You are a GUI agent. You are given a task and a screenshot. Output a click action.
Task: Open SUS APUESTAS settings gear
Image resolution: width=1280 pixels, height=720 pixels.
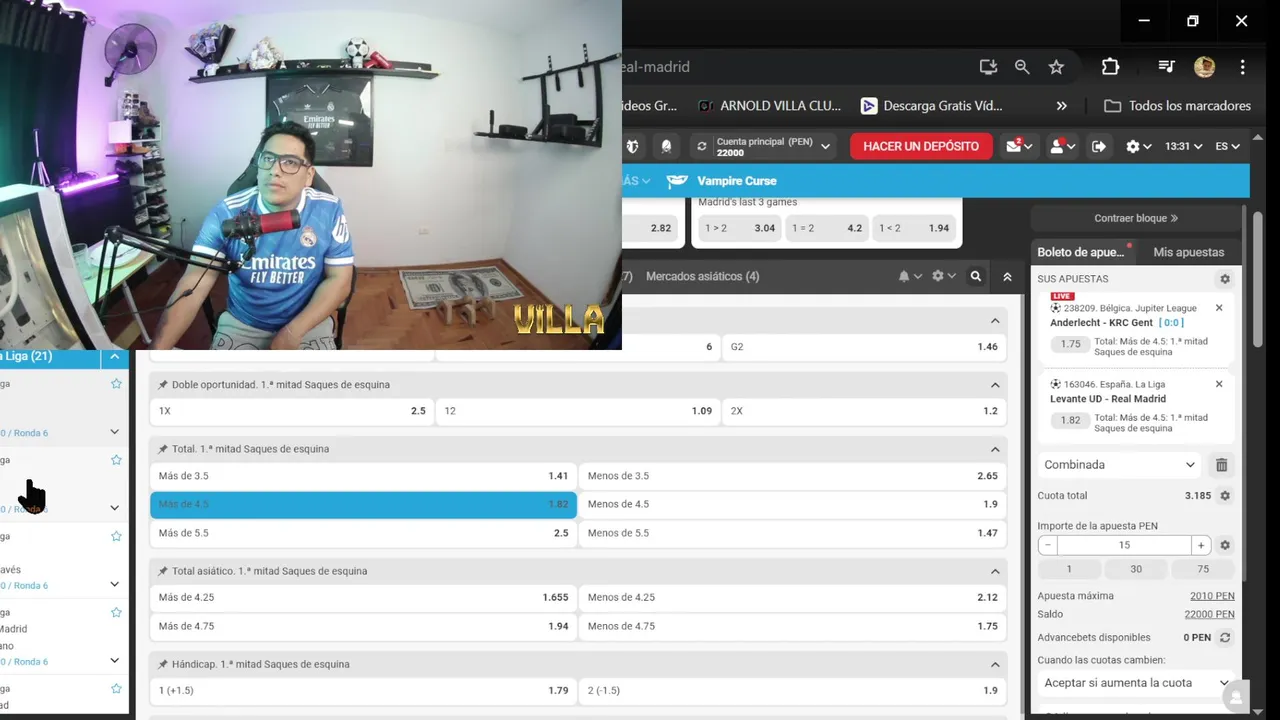click(x=1225, y=279)
